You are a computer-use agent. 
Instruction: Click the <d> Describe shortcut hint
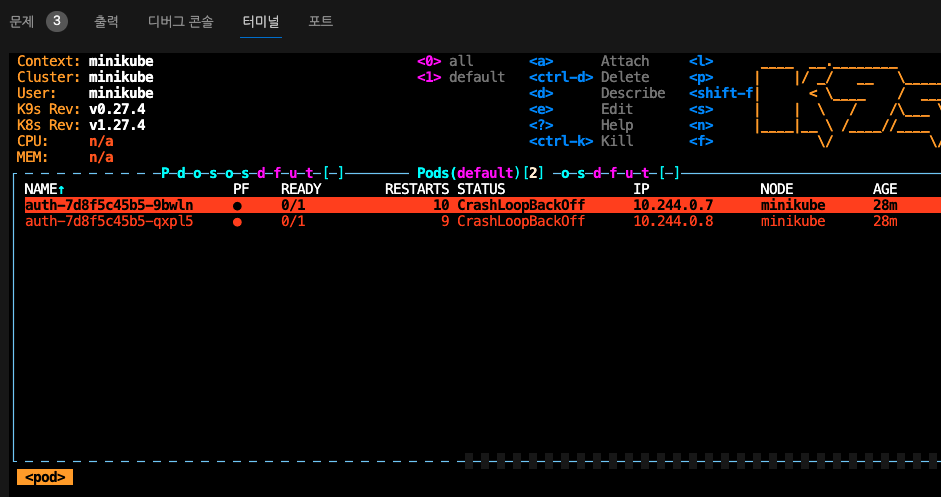click(597, 94)
